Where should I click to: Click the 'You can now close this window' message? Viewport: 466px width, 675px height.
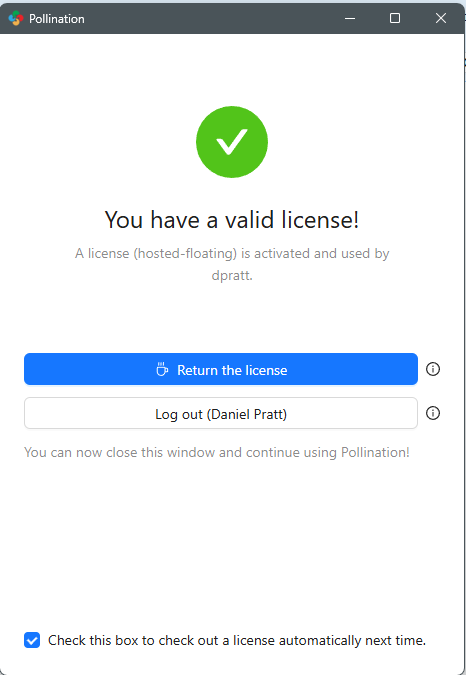click(217, 452)
